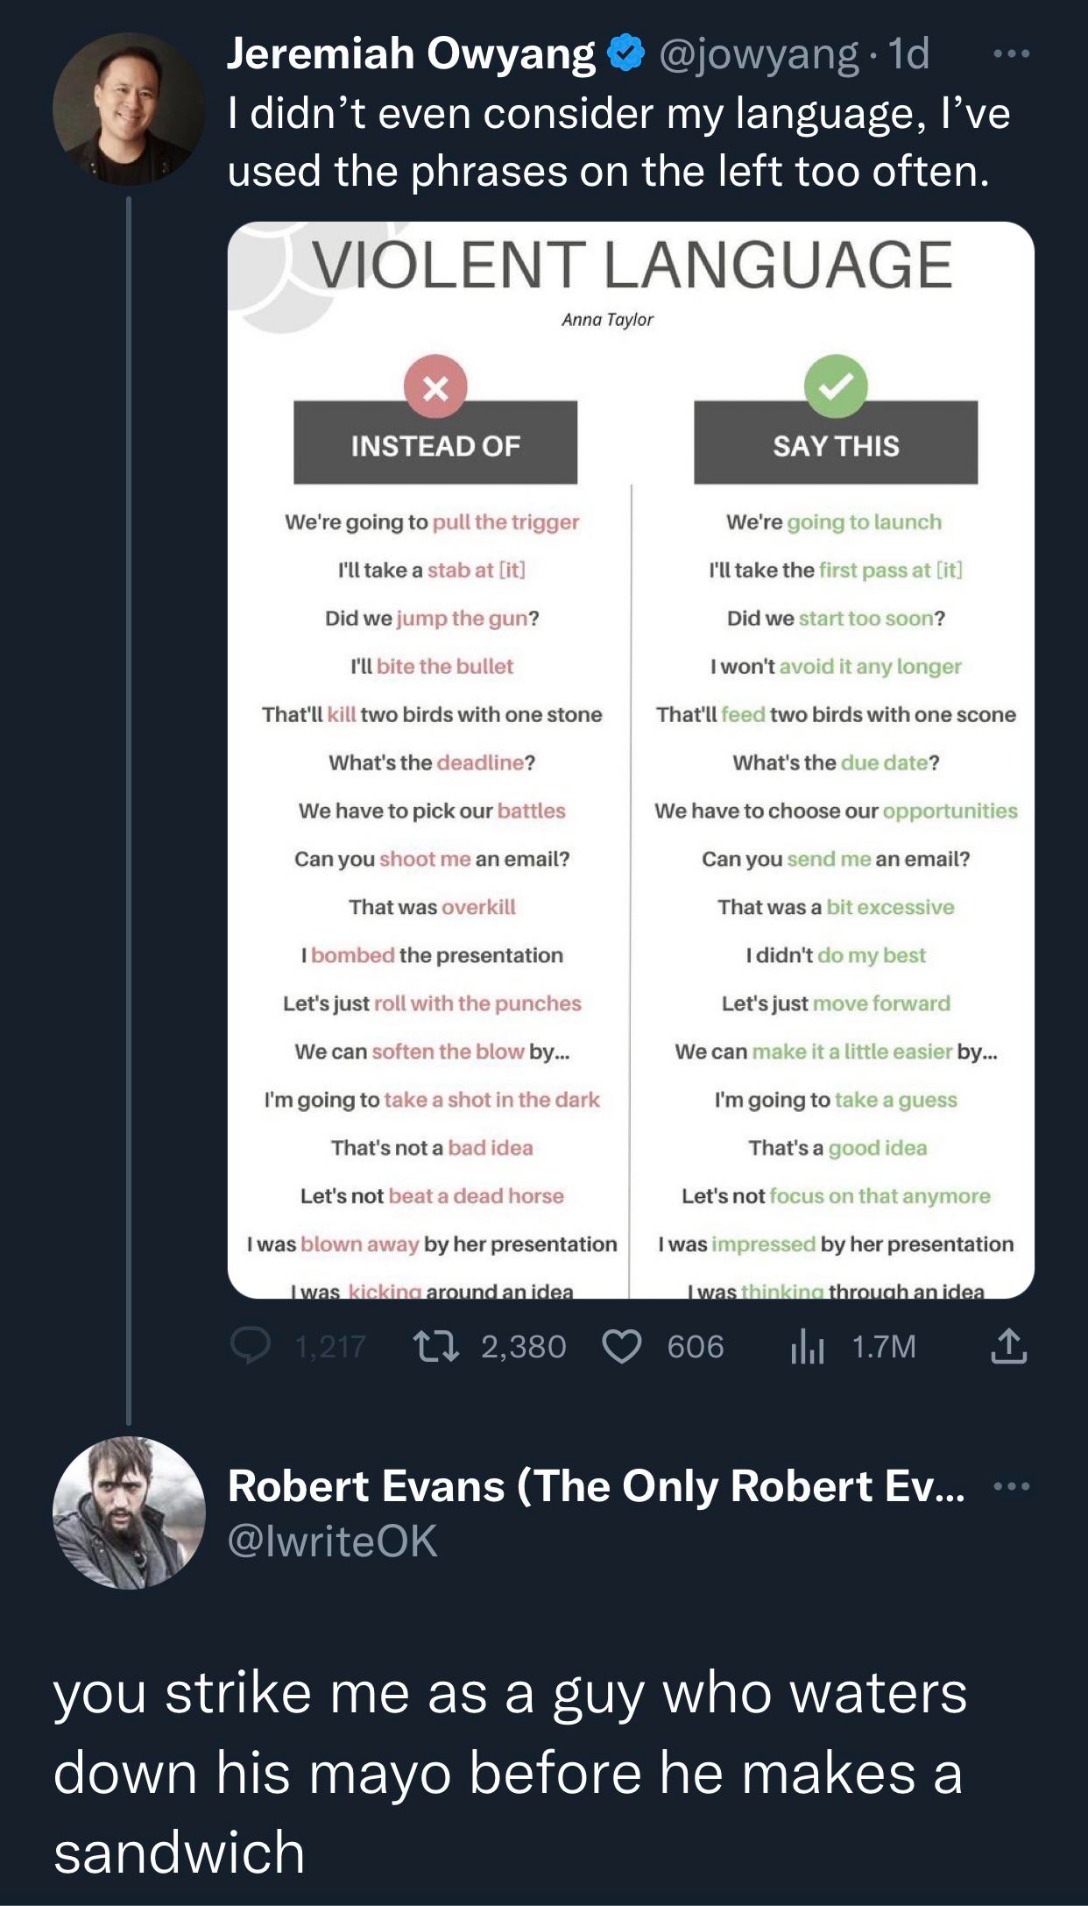Image resolution: width=1088 pixels, height=1906 pixels.
Task: Click the 606 likes count
Action: (x=695, y=1346)
